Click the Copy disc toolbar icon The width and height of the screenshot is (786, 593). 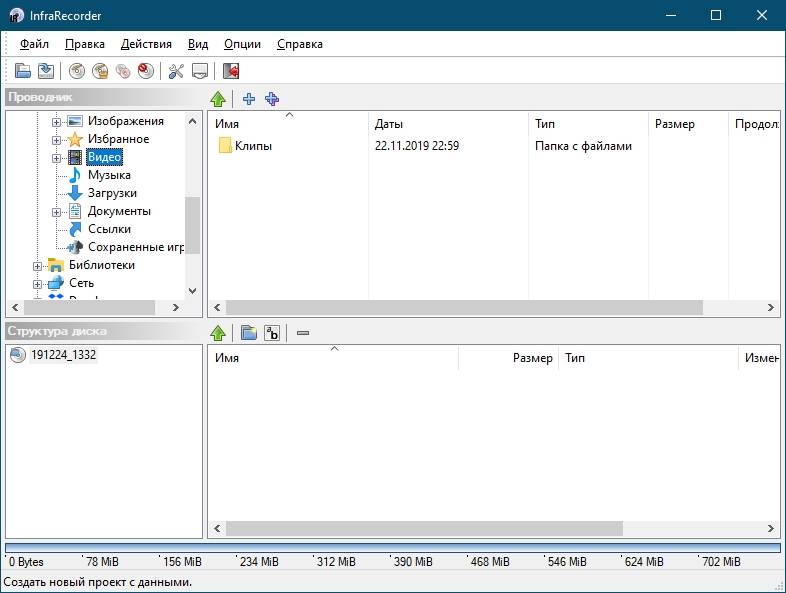coord(123,71)
